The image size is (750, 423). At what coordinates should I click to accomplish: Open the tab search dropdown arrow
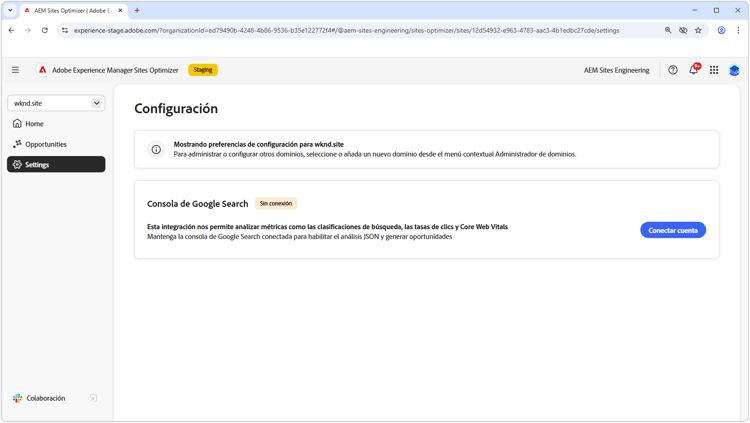click(10, 10)
